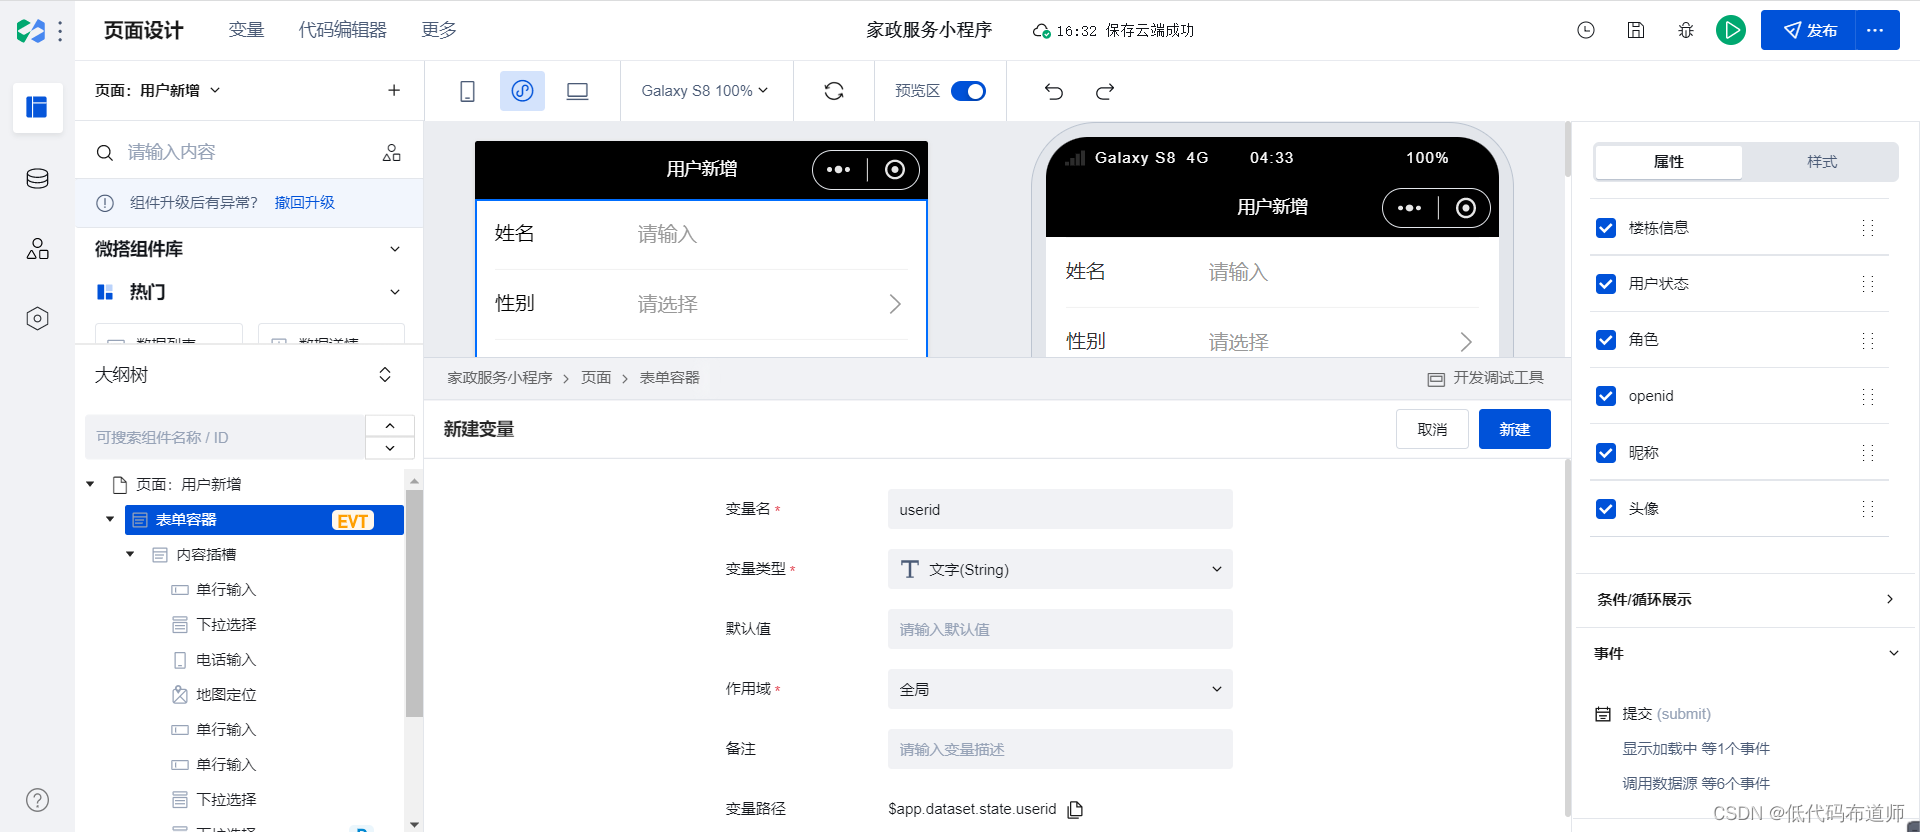1920x832 pixels.
Task: Copy the variable path $app.dataset.state.userid
Action: (1076, 809)
